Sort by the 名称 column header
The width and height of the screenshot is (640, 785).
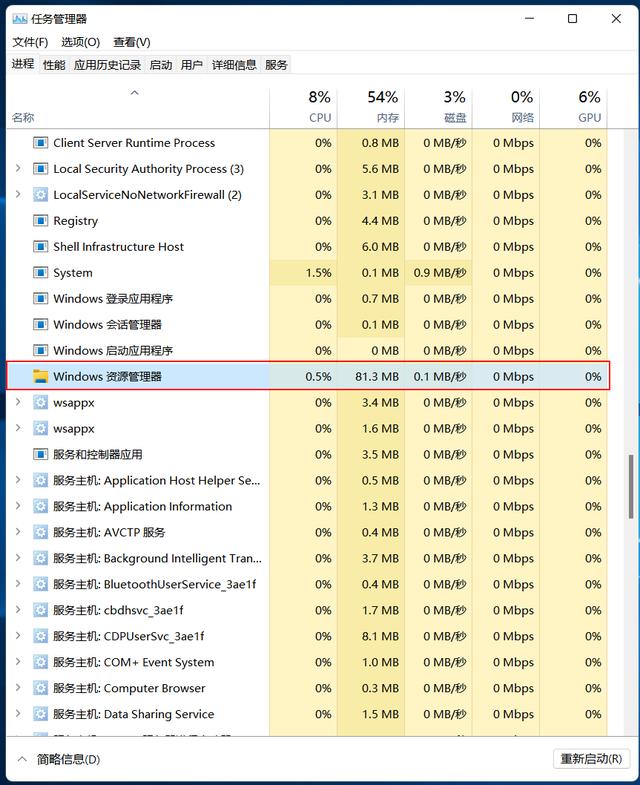[138, 108]
